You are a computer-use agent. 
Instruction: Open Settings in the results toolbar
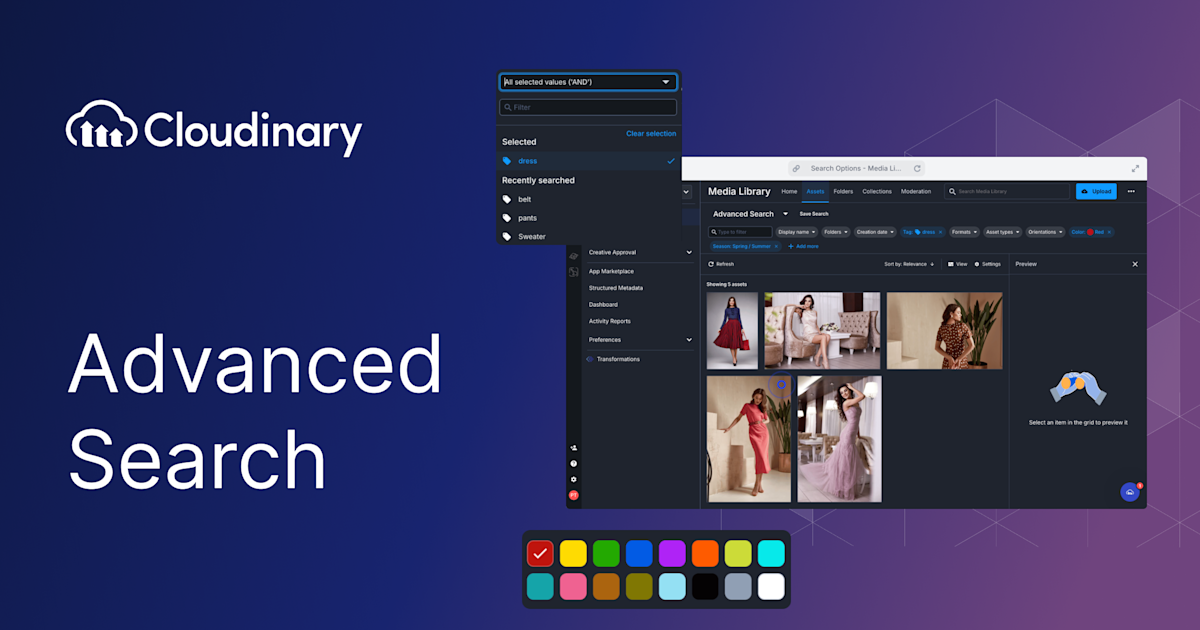(988, 263)
